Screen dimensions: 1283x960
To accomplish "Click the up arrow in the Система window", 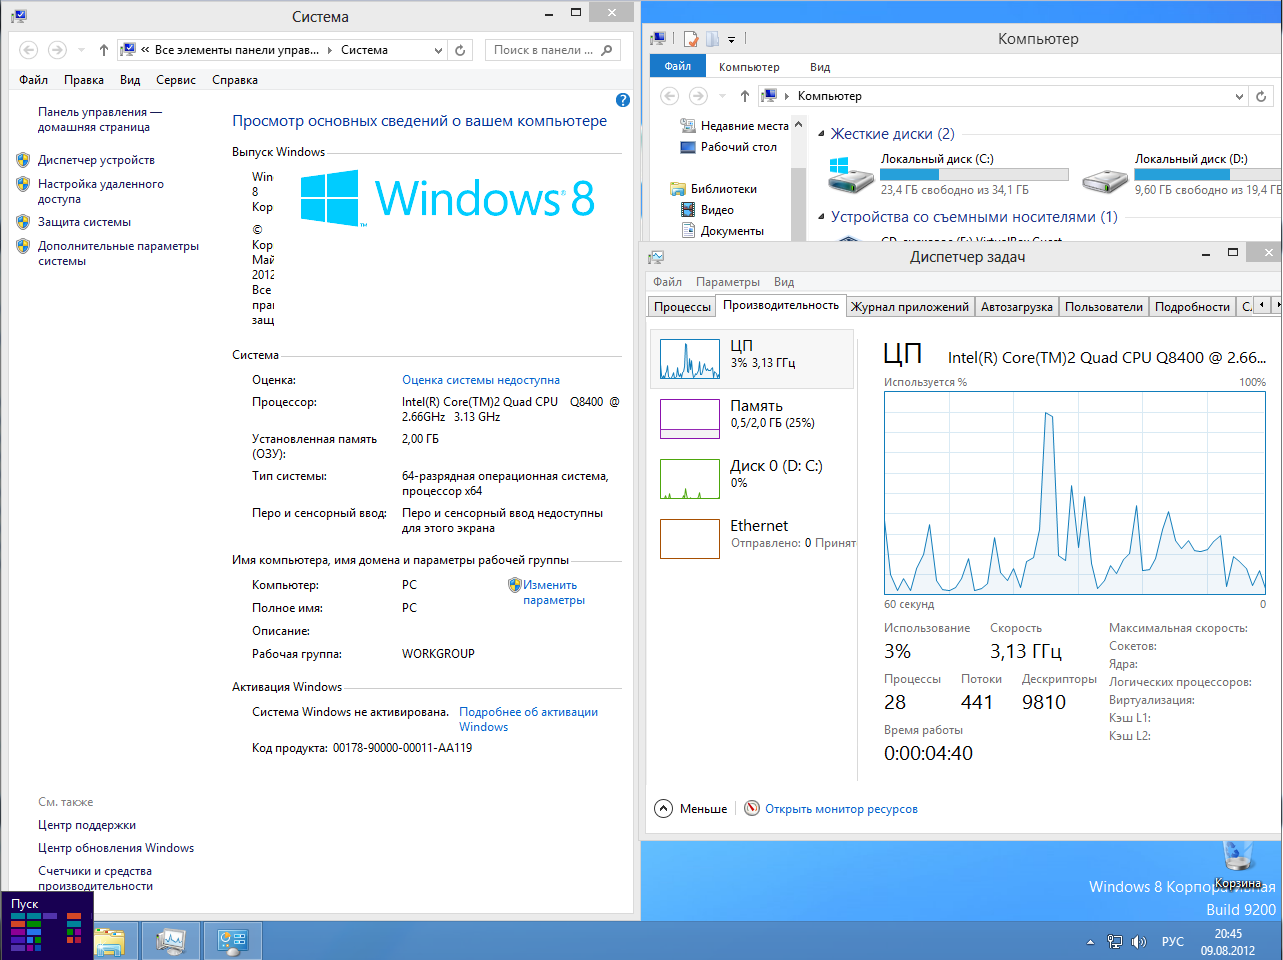I will [104, 50].
